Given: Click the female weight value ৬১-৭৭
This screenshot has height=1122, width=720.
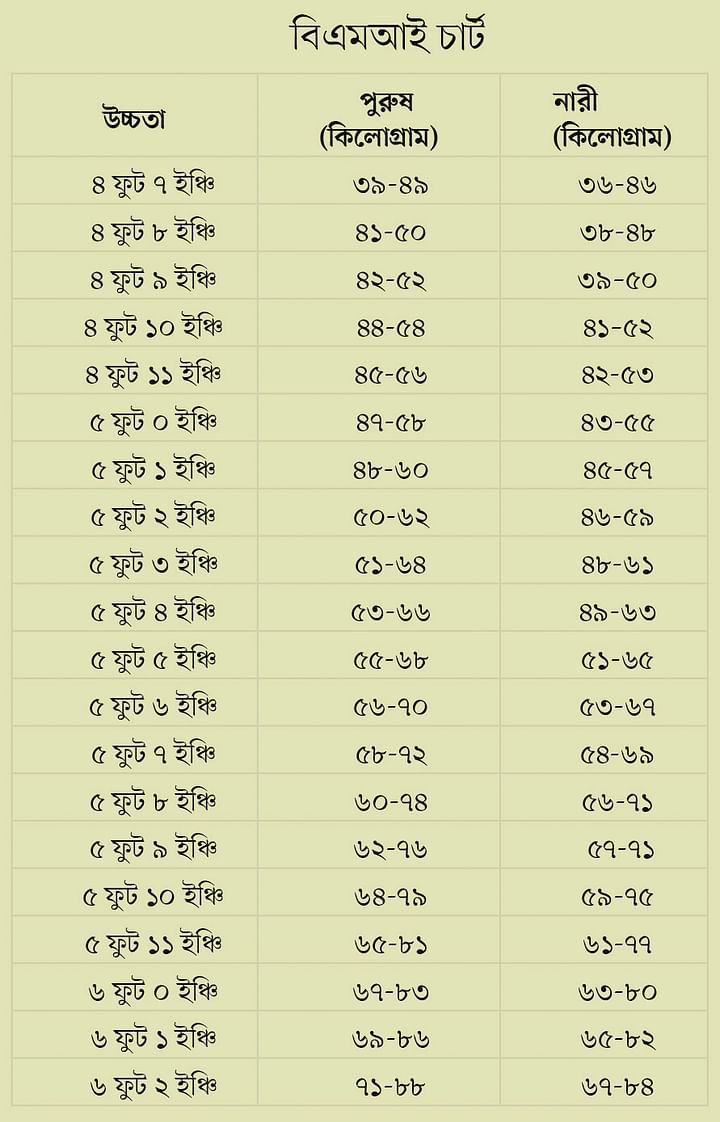Looking at the screenshot, I should point(617,945).
